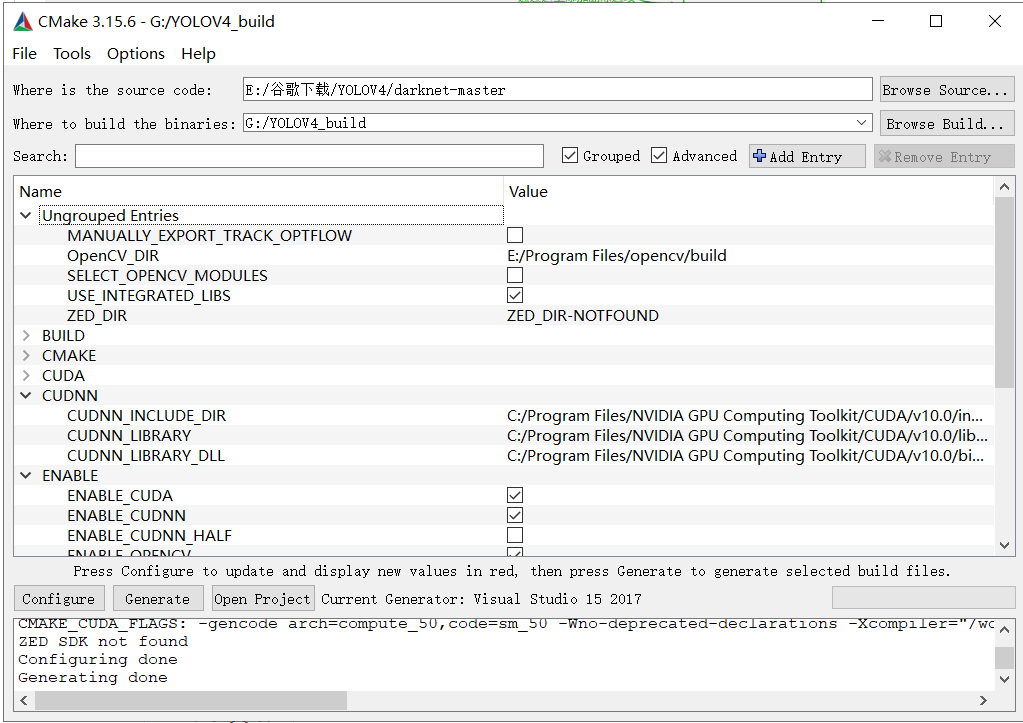
Task: Select the CUDNN_INCLUDE_DIR value
Action: click(x=744, y=416)
